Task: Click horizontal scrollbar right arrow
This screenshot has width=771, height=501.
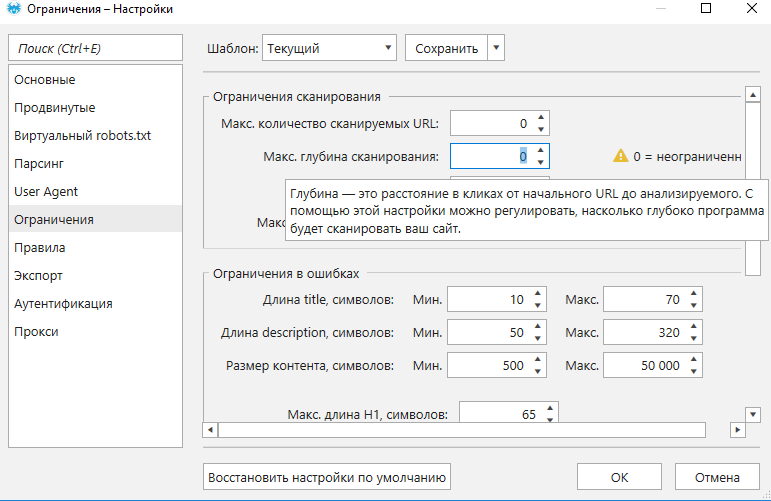Action: (x=737, y=430)
